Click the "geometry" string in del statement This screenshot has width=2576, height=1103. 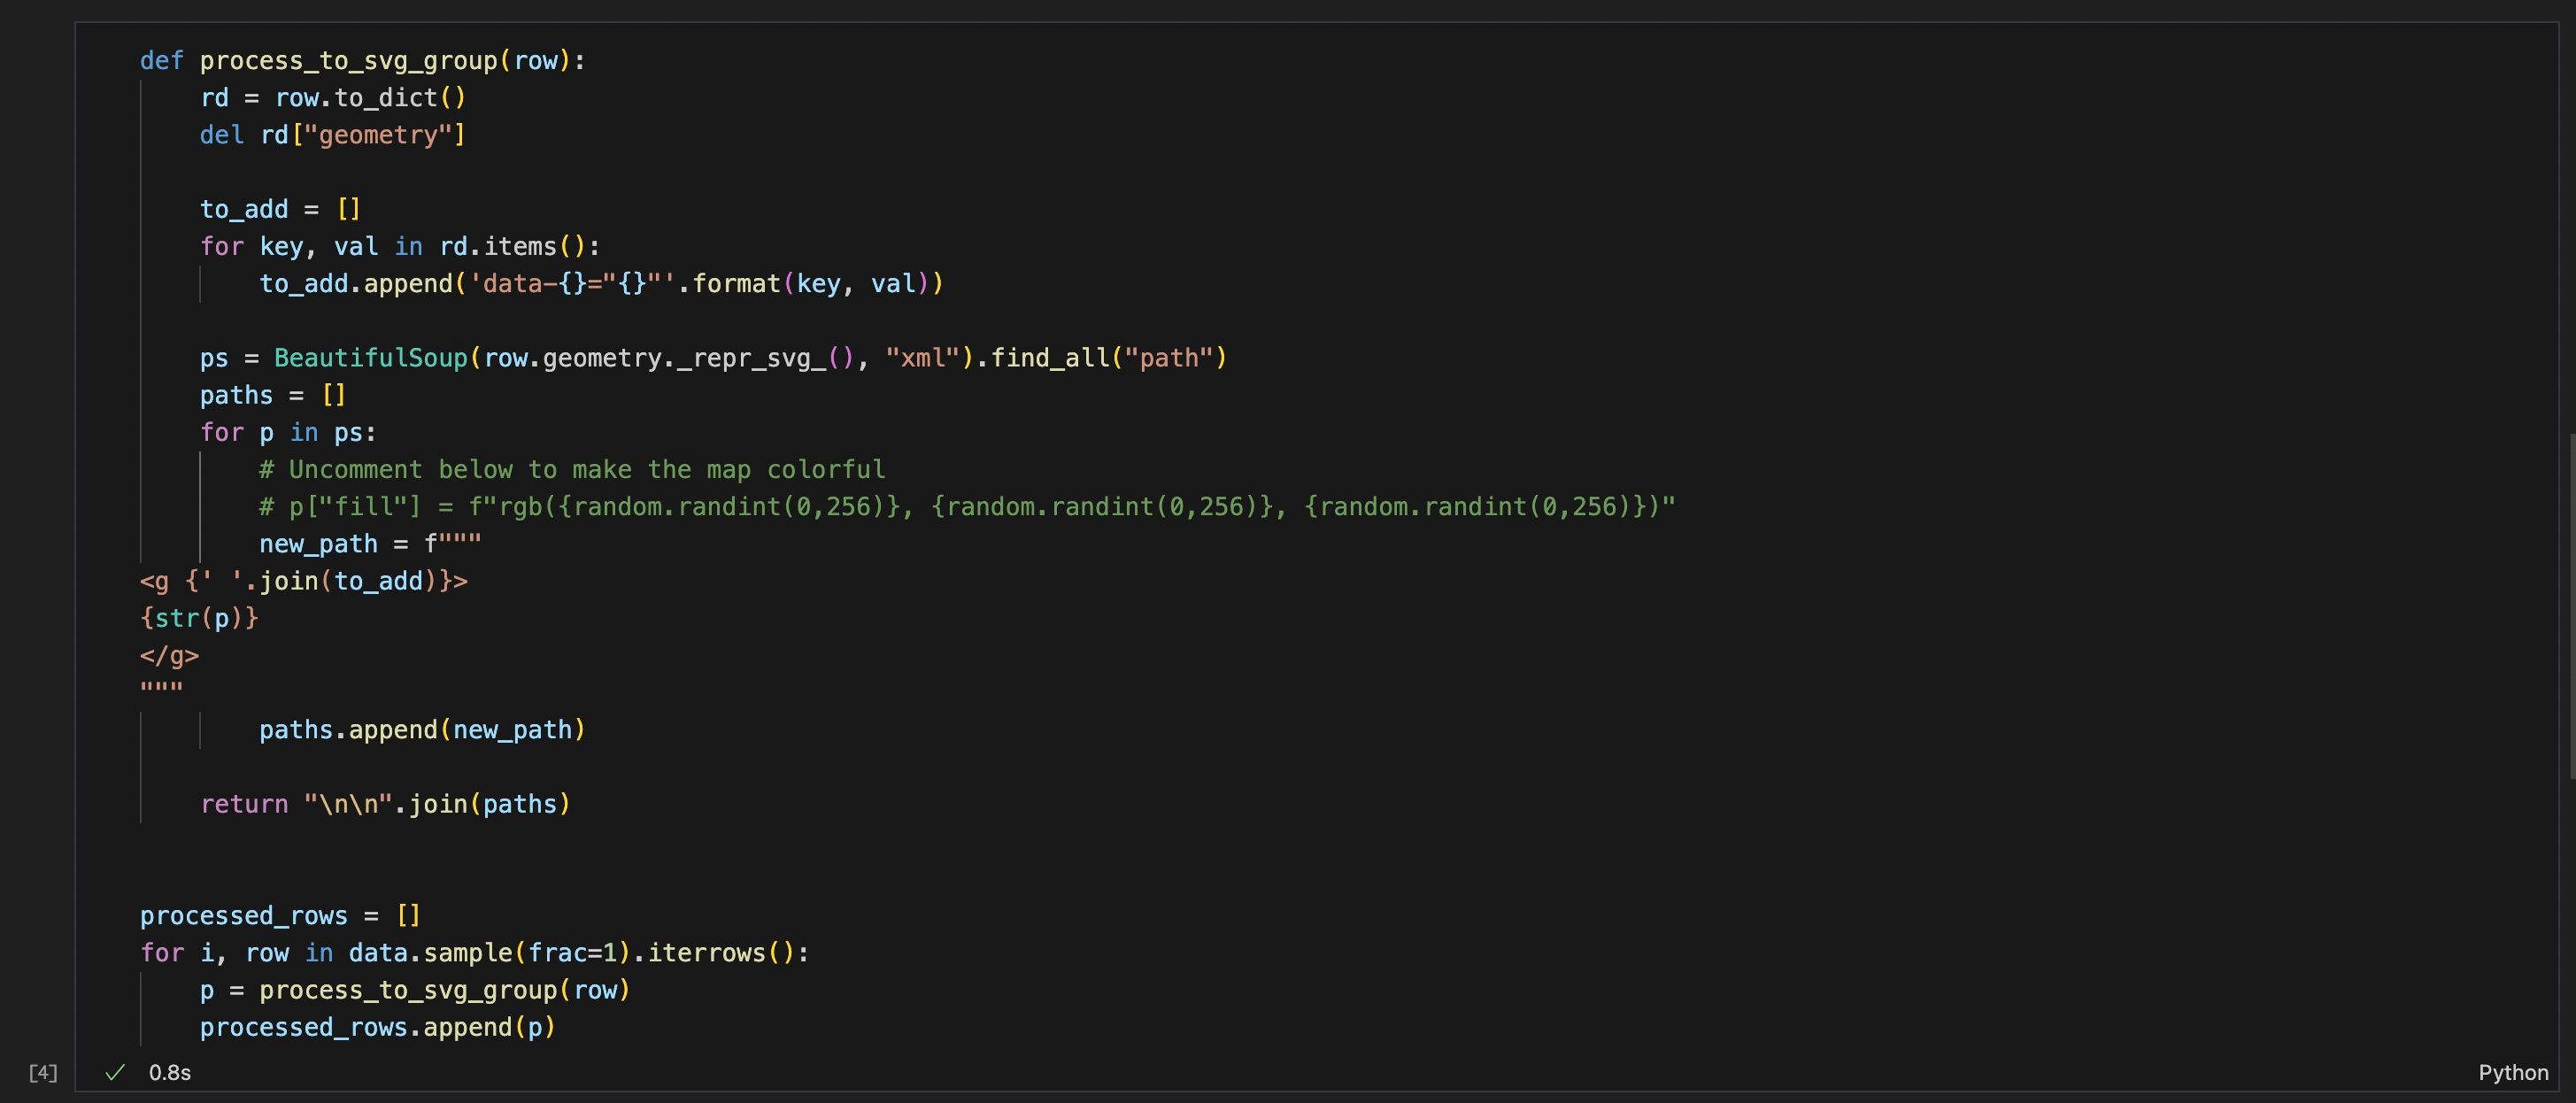coord(378,135)
